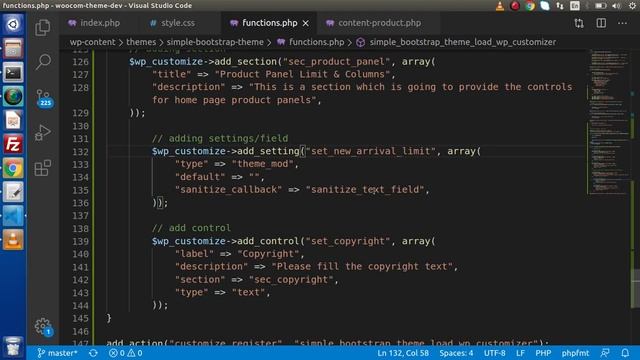Click the add_action line 147 text

[x=327, y=343]
